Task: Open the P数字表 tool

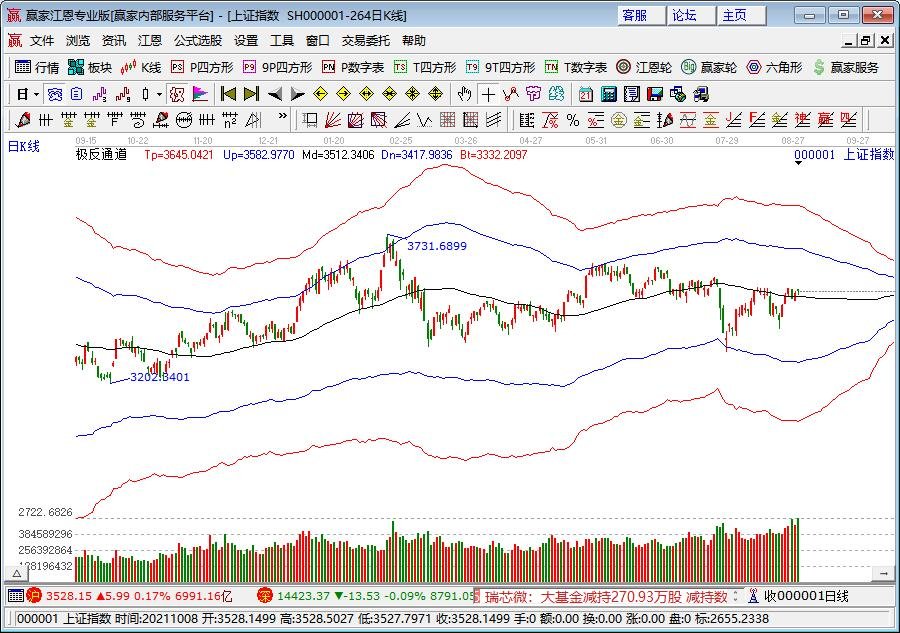Action: [353, 67]
